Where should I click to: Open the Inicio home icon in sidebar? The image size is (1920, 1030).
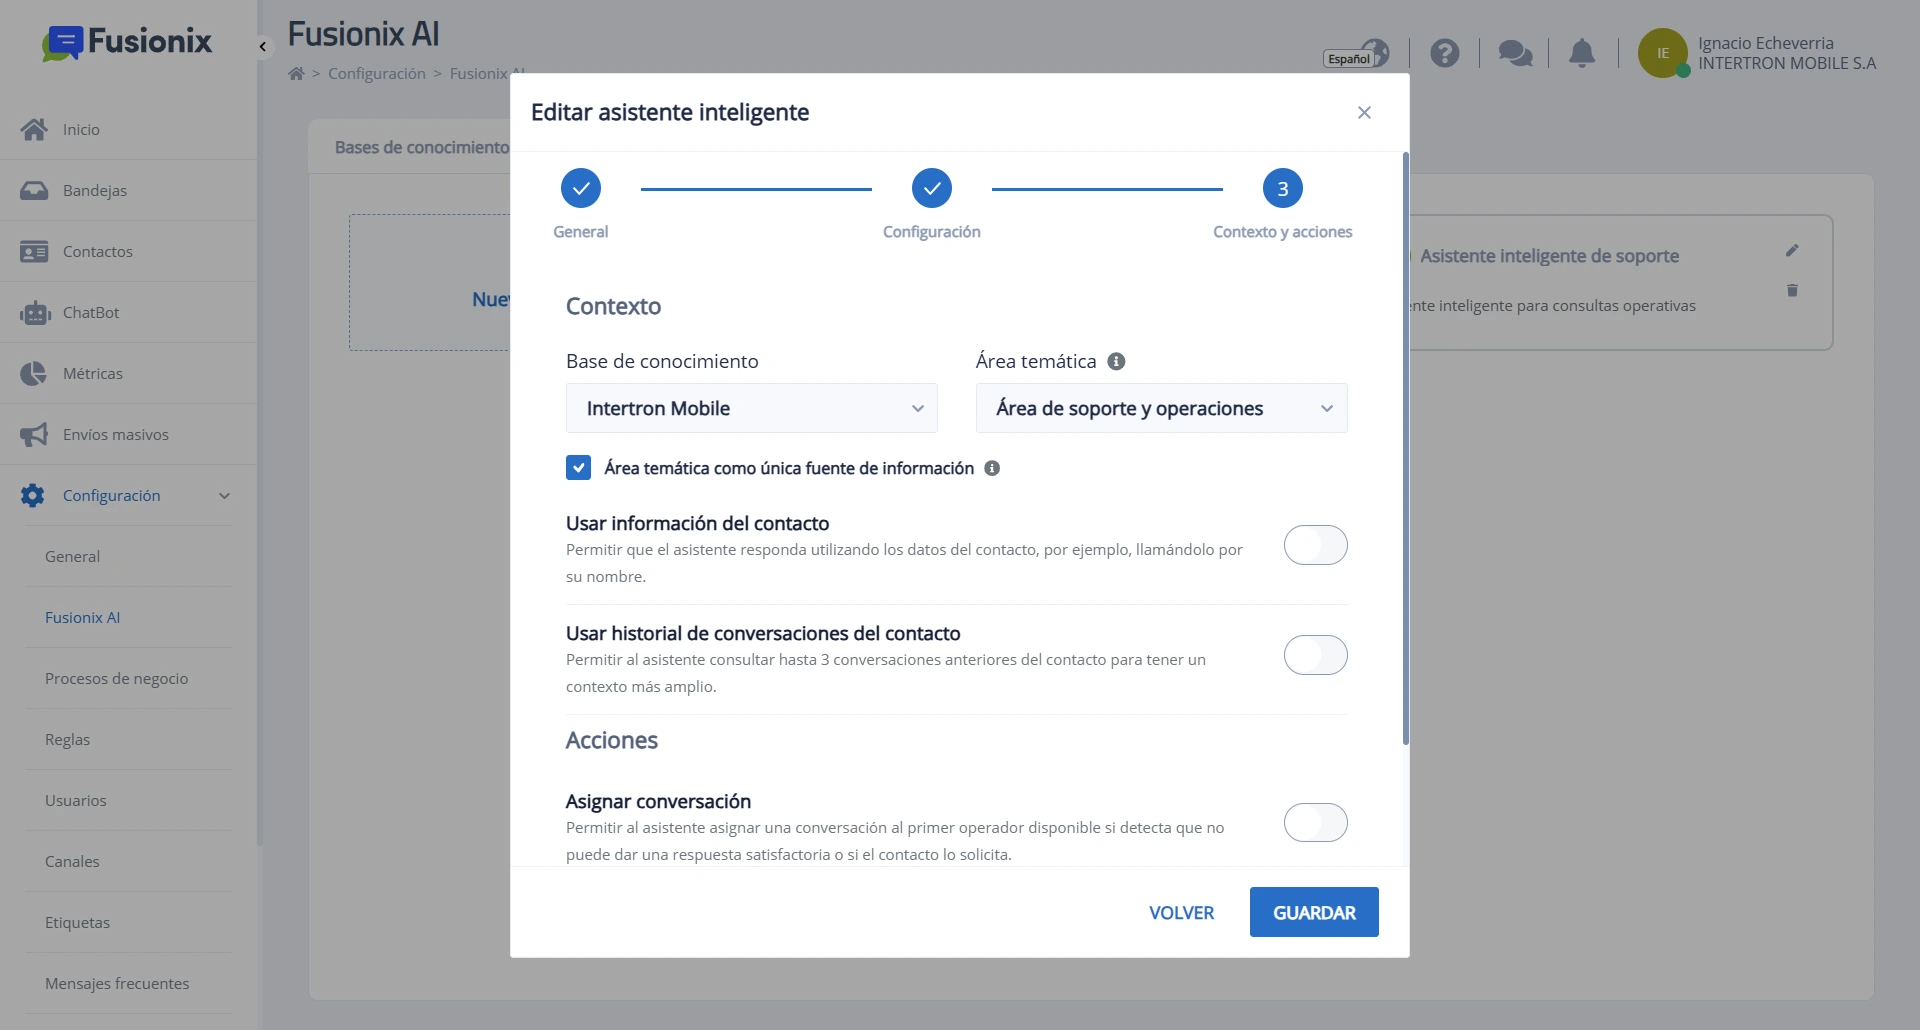34,129
